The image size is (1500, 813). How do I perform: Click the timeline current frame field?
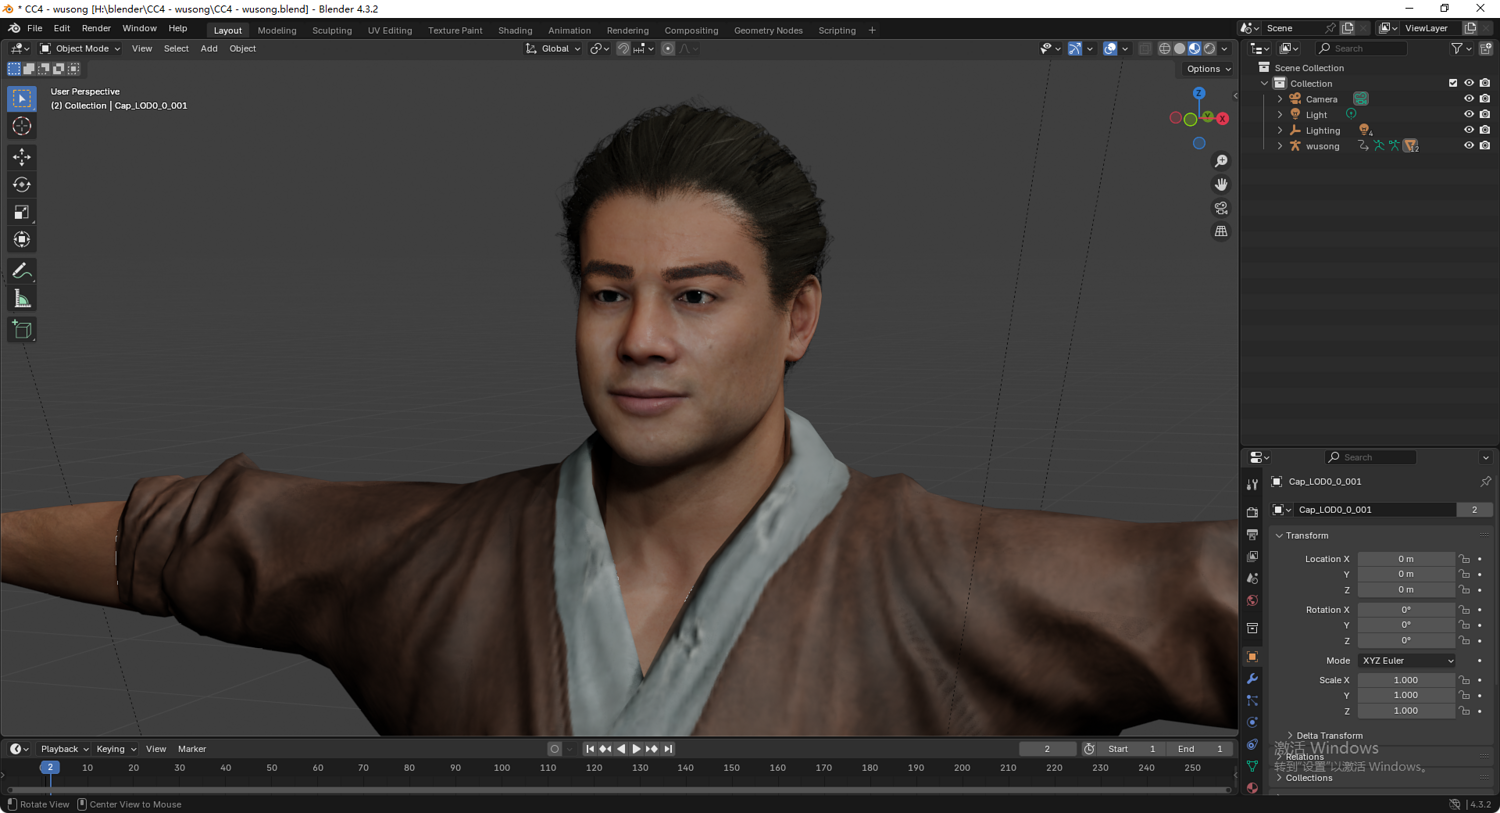[x=1047, y=749]
